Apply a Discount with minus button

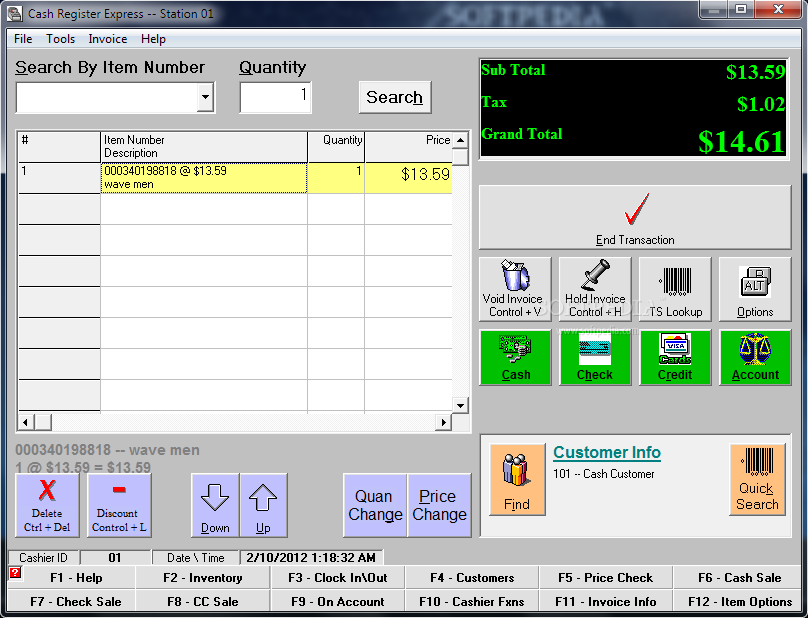[x=119, y=505]
